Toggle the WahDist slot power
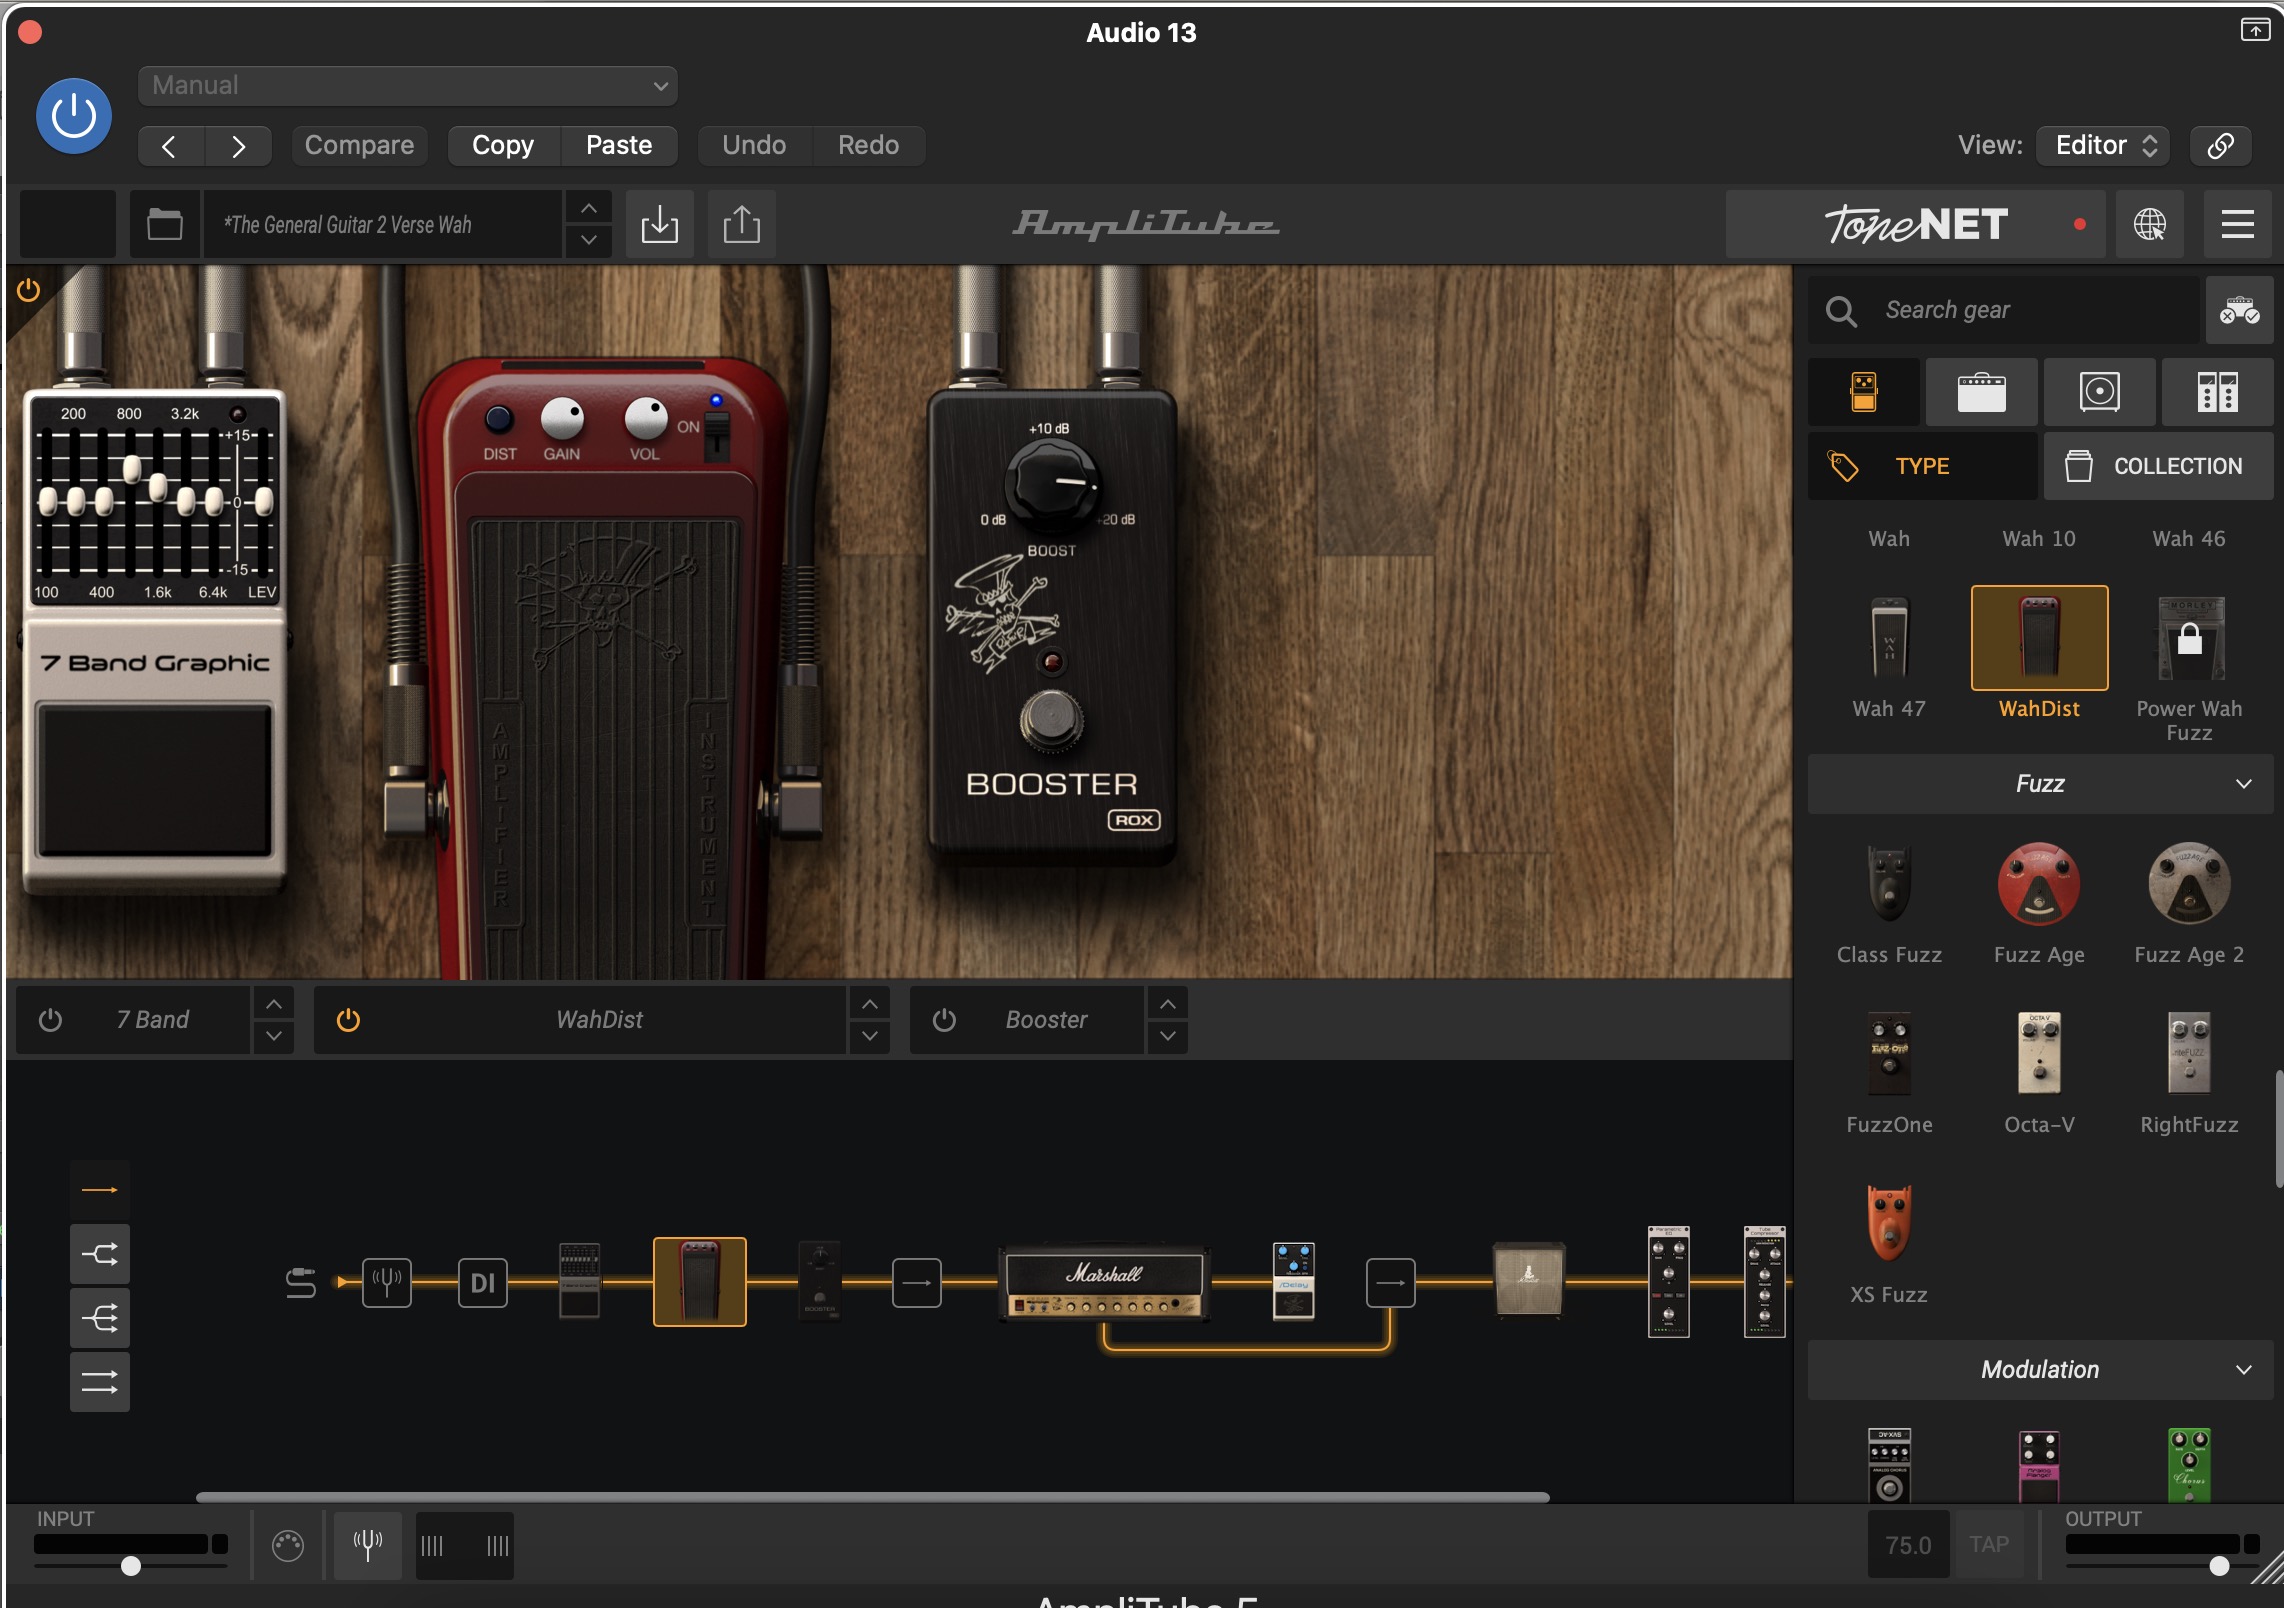The image size is (2284, 1608). [348, 1020]
